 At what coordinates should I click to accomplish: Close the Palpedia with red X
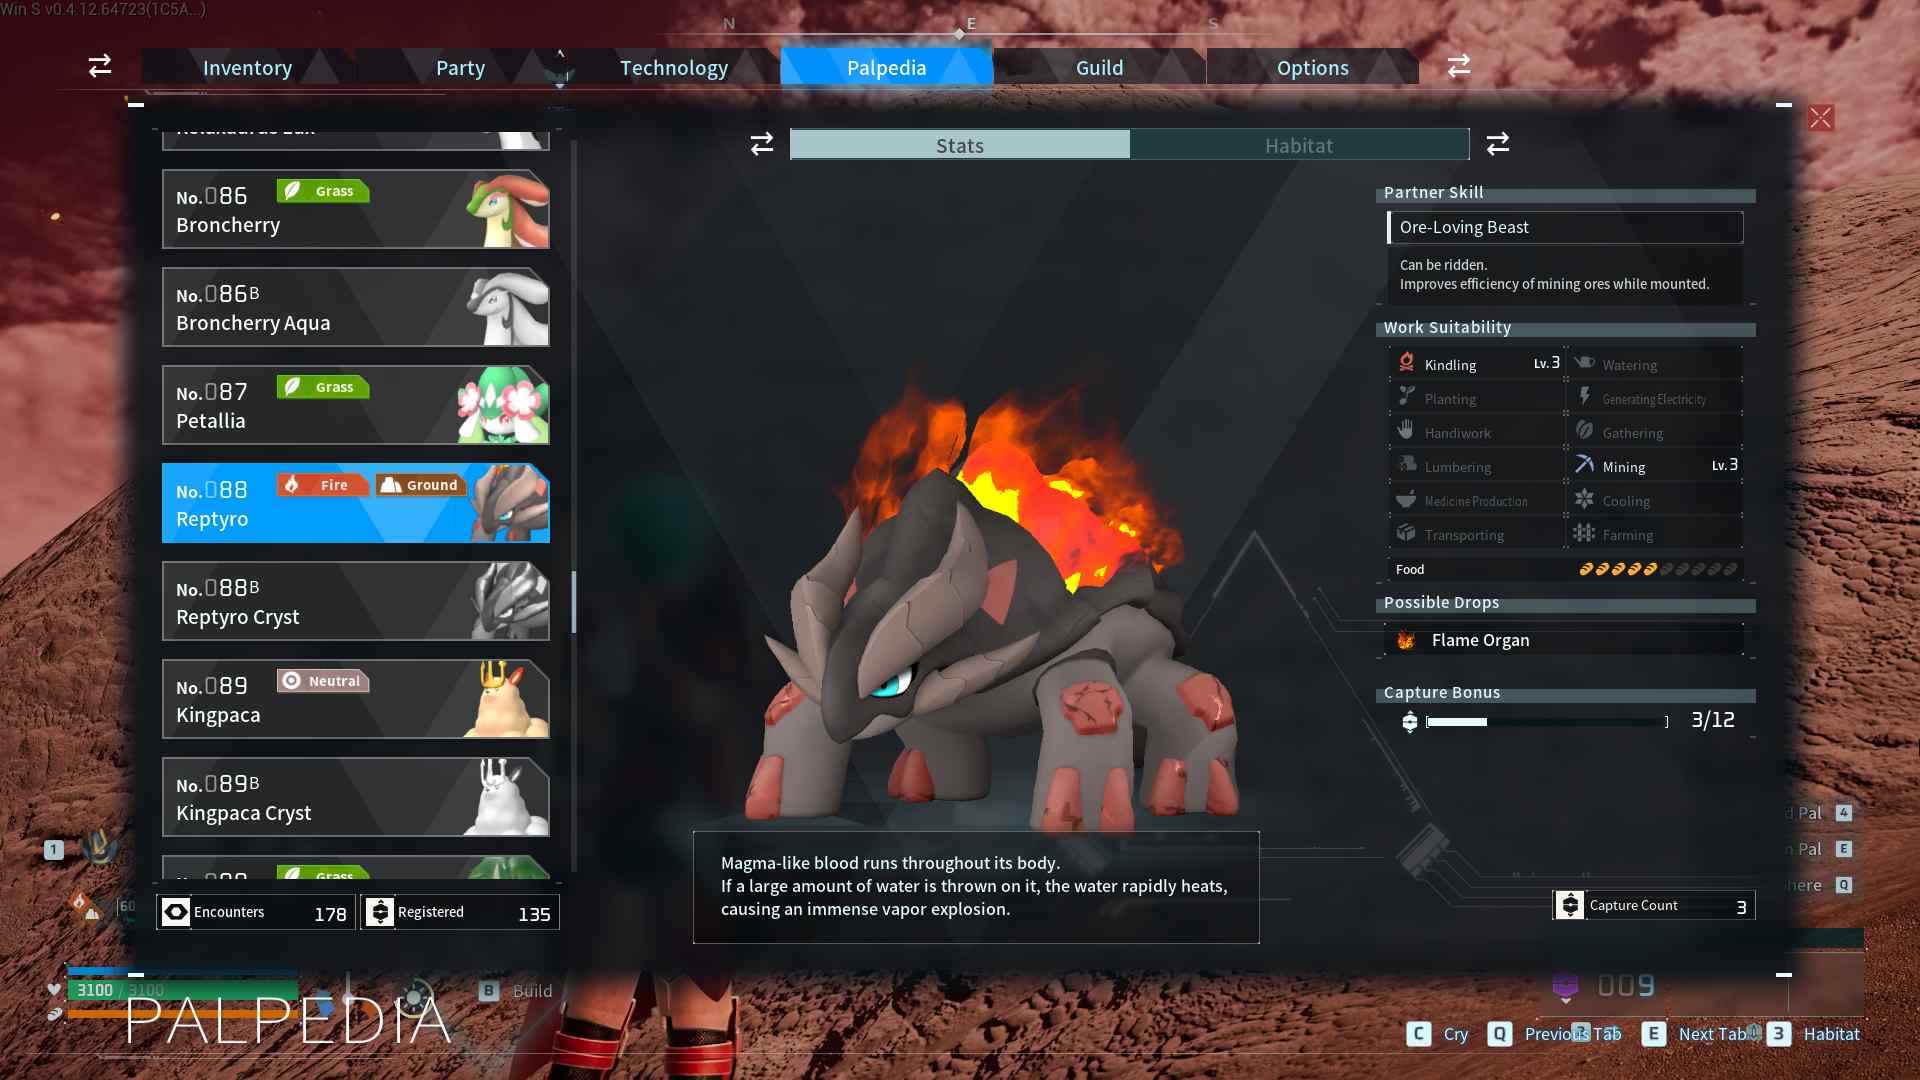[1821, 118]
